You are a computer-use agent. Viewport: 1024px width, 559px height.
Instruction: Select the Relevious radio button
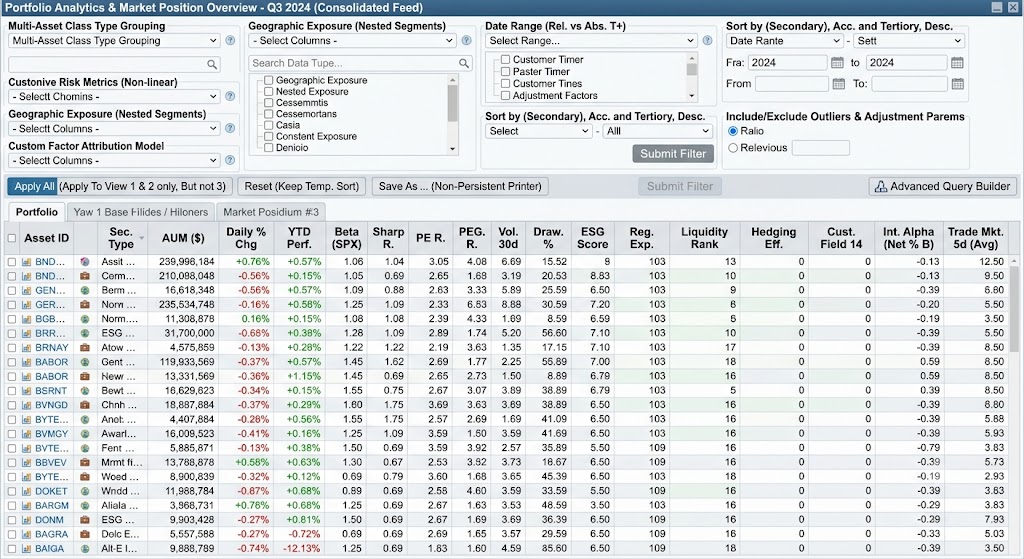coord(733,148)
